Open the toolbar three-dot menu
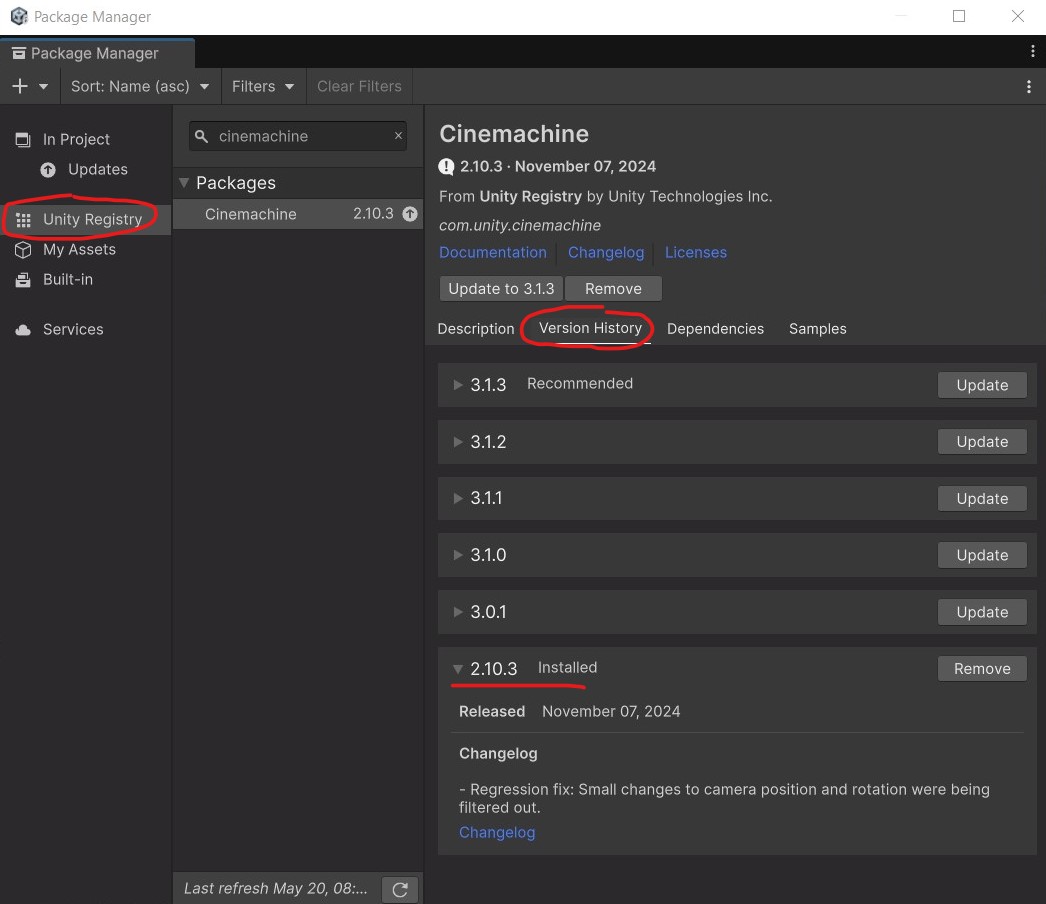Image resolution: width=1046 pixels, height=904 pixels. coord(1029,87)
